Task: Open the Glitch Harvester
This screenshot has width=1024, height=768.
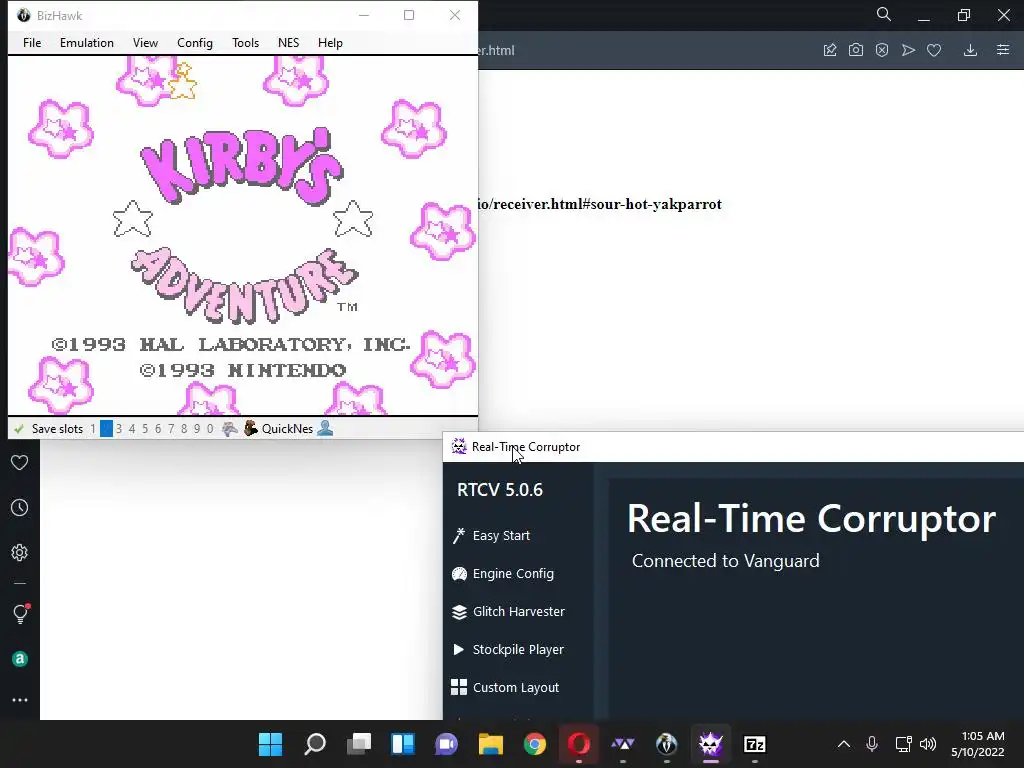Action: click(519, 611)
